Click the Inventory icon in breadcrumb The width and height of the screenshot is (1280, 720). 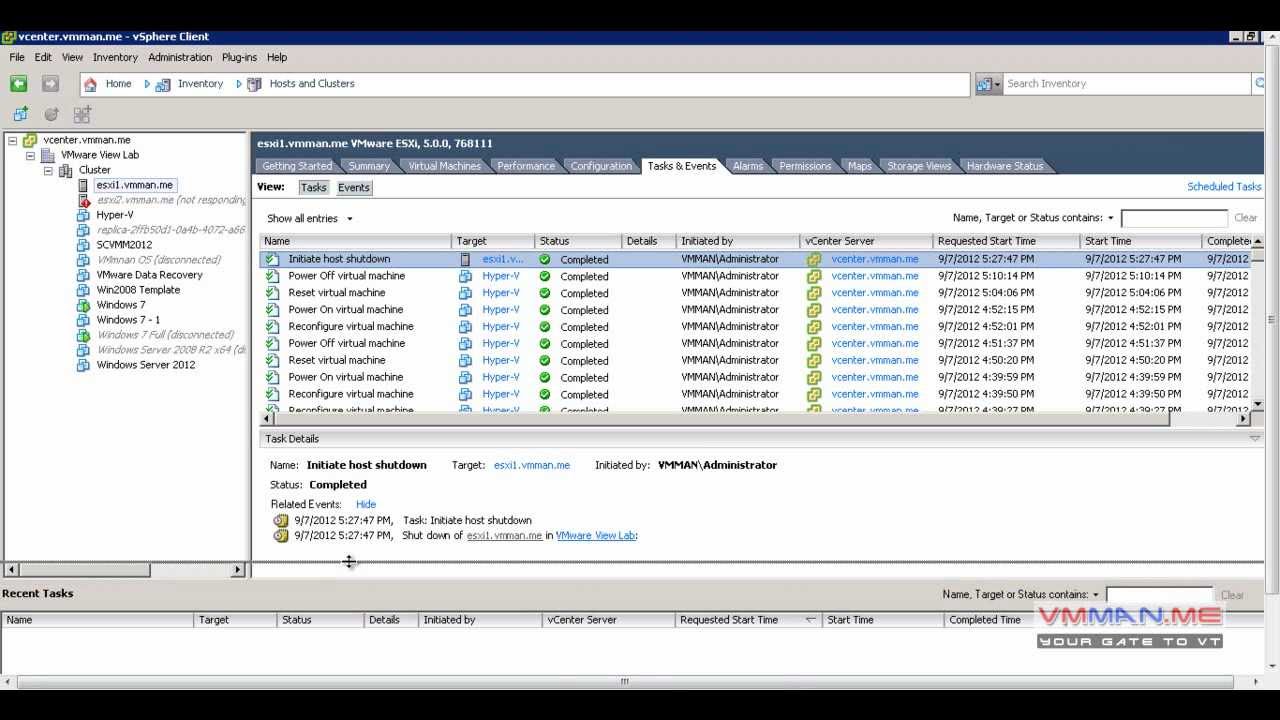pos(162,85)
